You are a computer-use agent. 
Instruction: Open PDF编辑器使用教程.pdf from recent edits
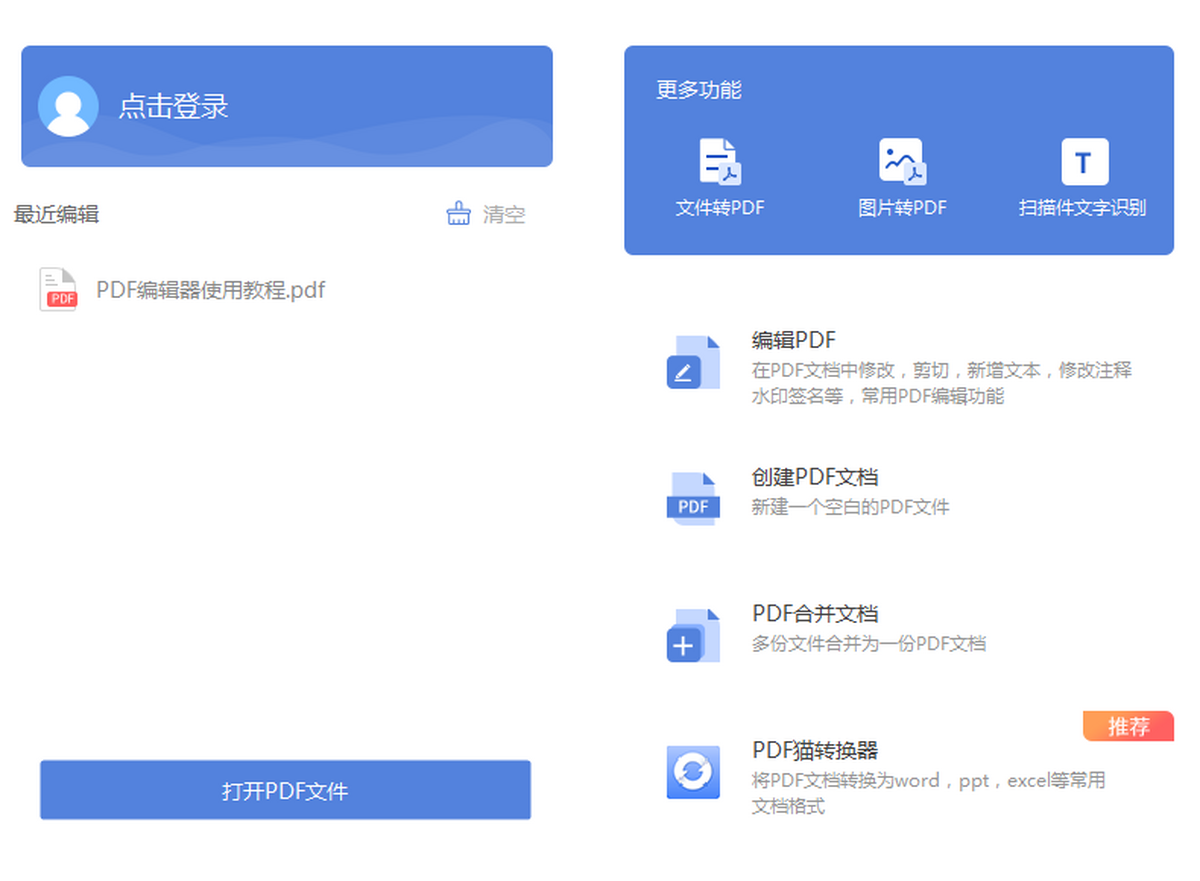click(209, 289)
